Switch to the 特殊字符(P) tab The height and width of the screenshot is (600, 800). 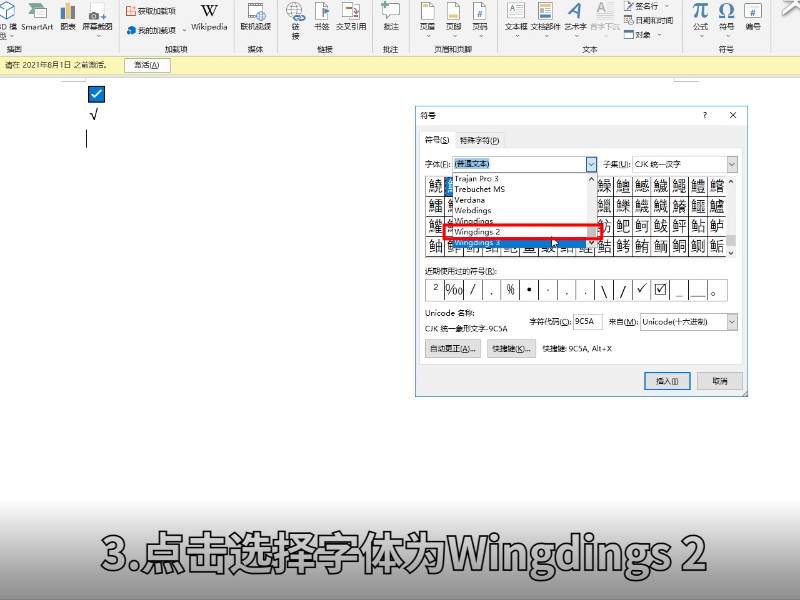pos(479,140)
